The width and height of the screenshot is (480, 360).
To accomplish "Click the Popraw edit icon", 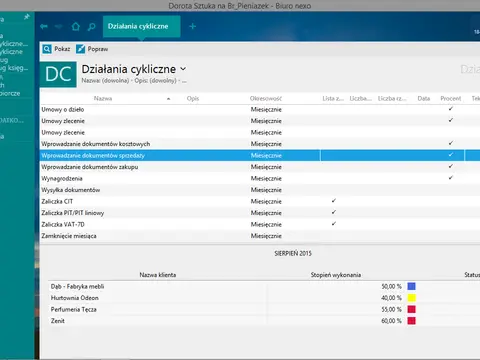I will point(80,49).
